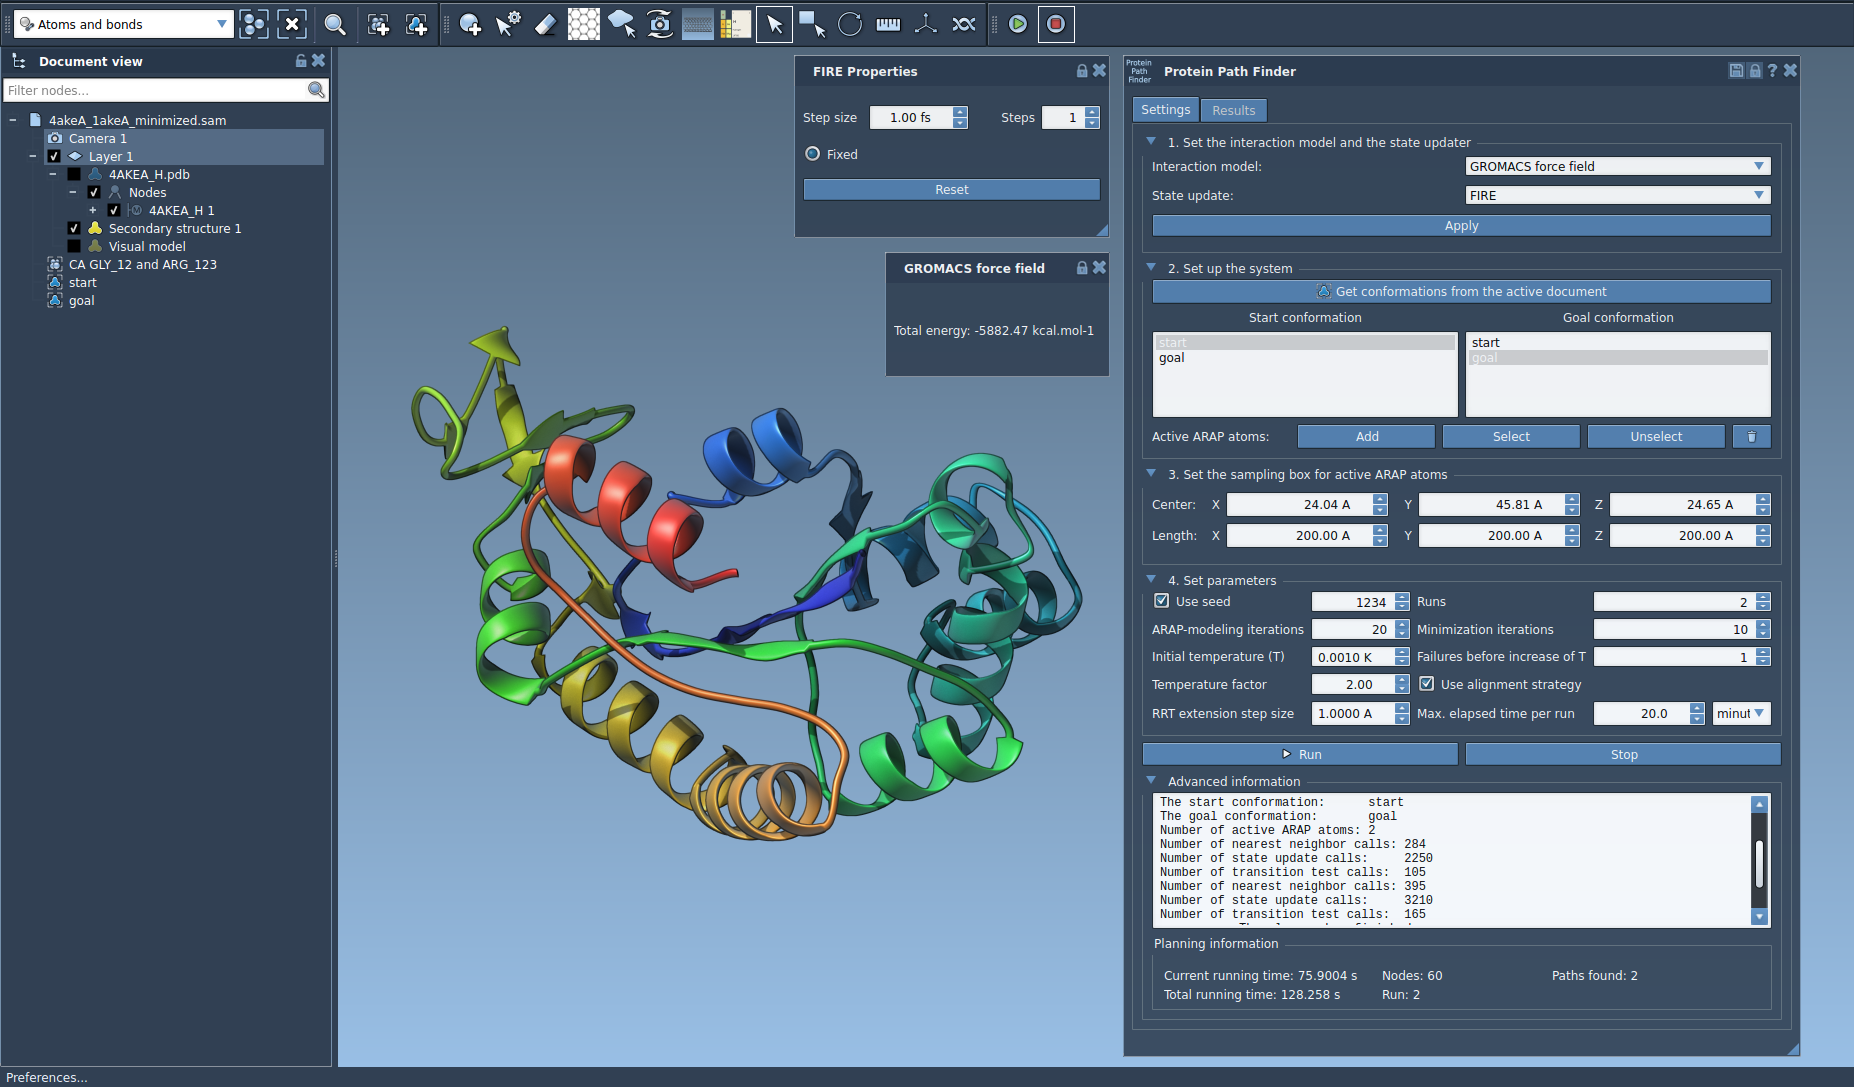Click the camera rotate icon in toolbar
The height and width of the screenshot is (1087, 1854).
660,24
